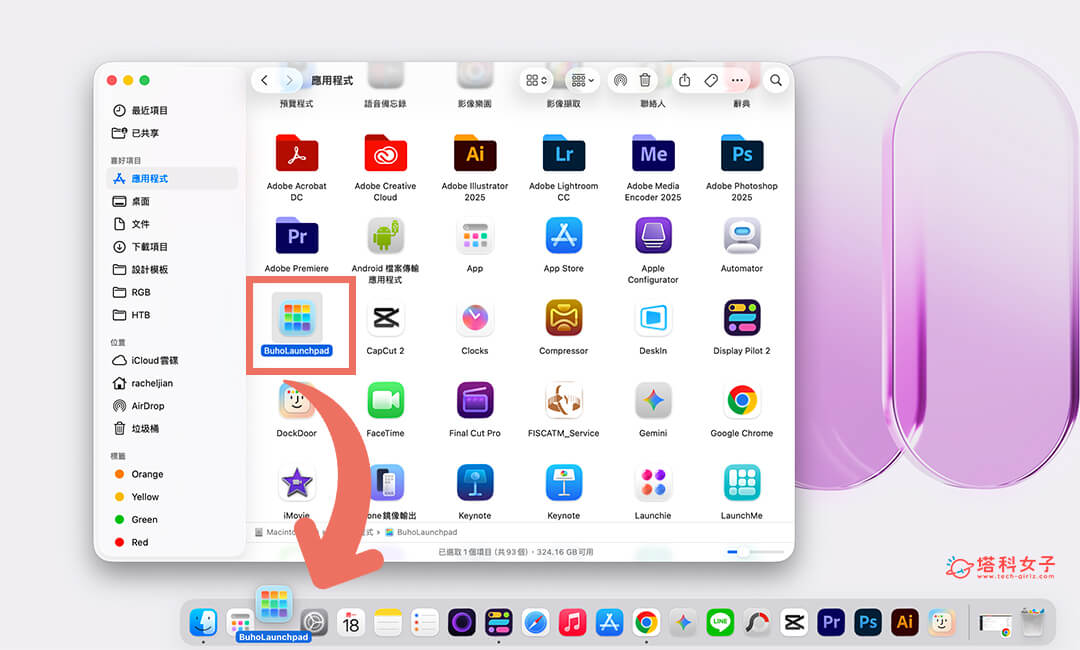Select Adobe Premiere folder icon
This screenshot has height=650, width=1080.
pos(297,235)
